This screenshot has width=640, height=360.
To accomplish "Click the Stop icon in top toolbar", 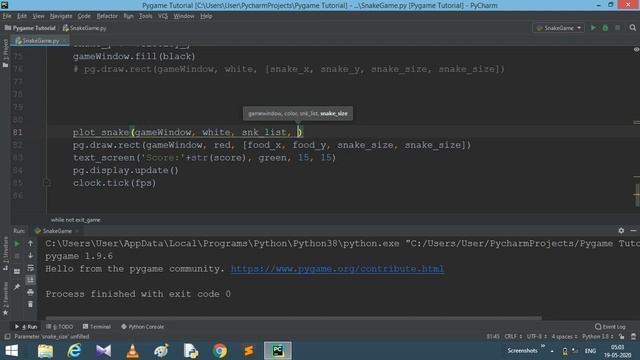I will tap(618, 28).
